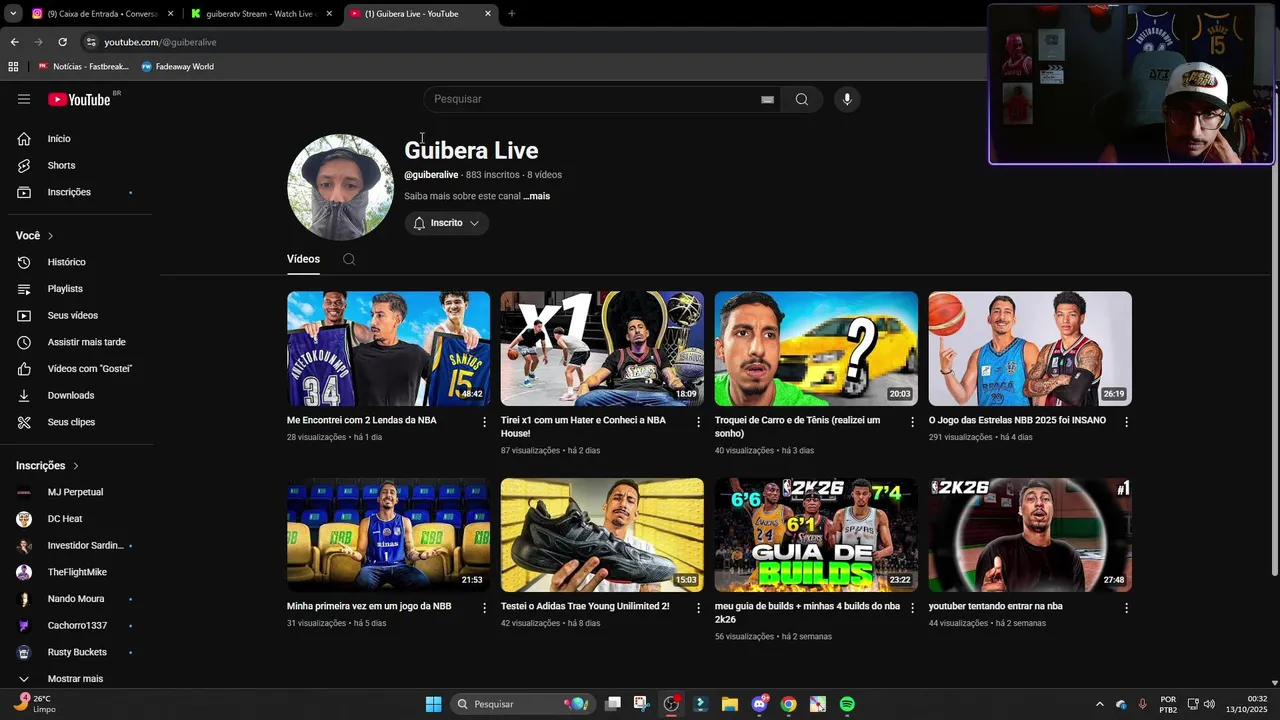
Task: Open File Explorer from the taskbar
Action: (729, 704)
